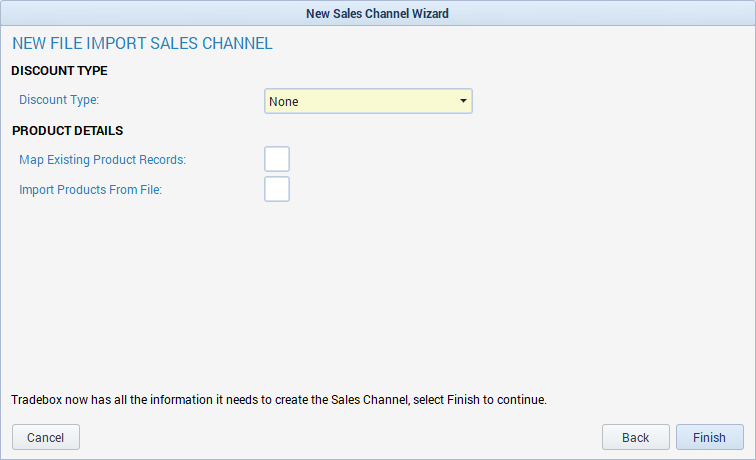Click the Import Products From File label
Screen dimensions: 756x460
90,189
